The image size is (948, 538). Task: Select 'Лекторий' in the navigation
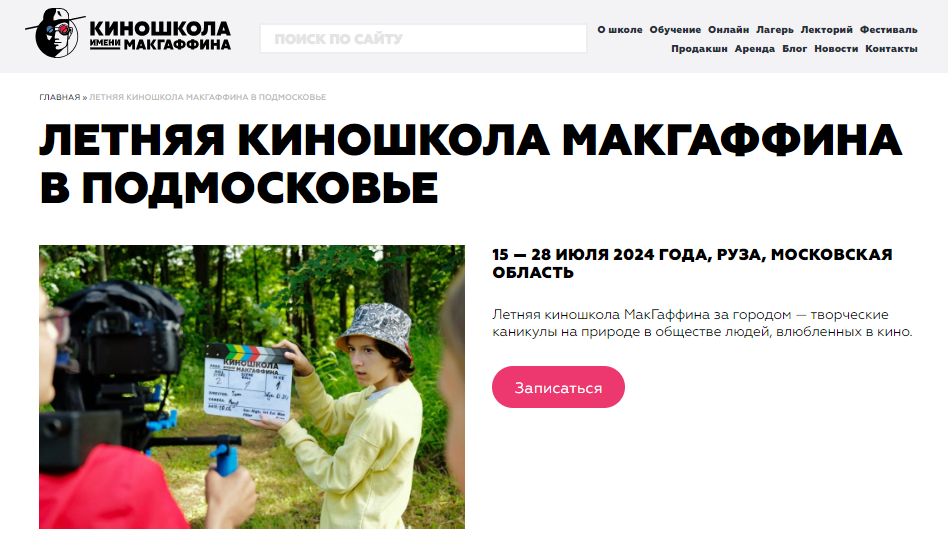tap(826, 30)
